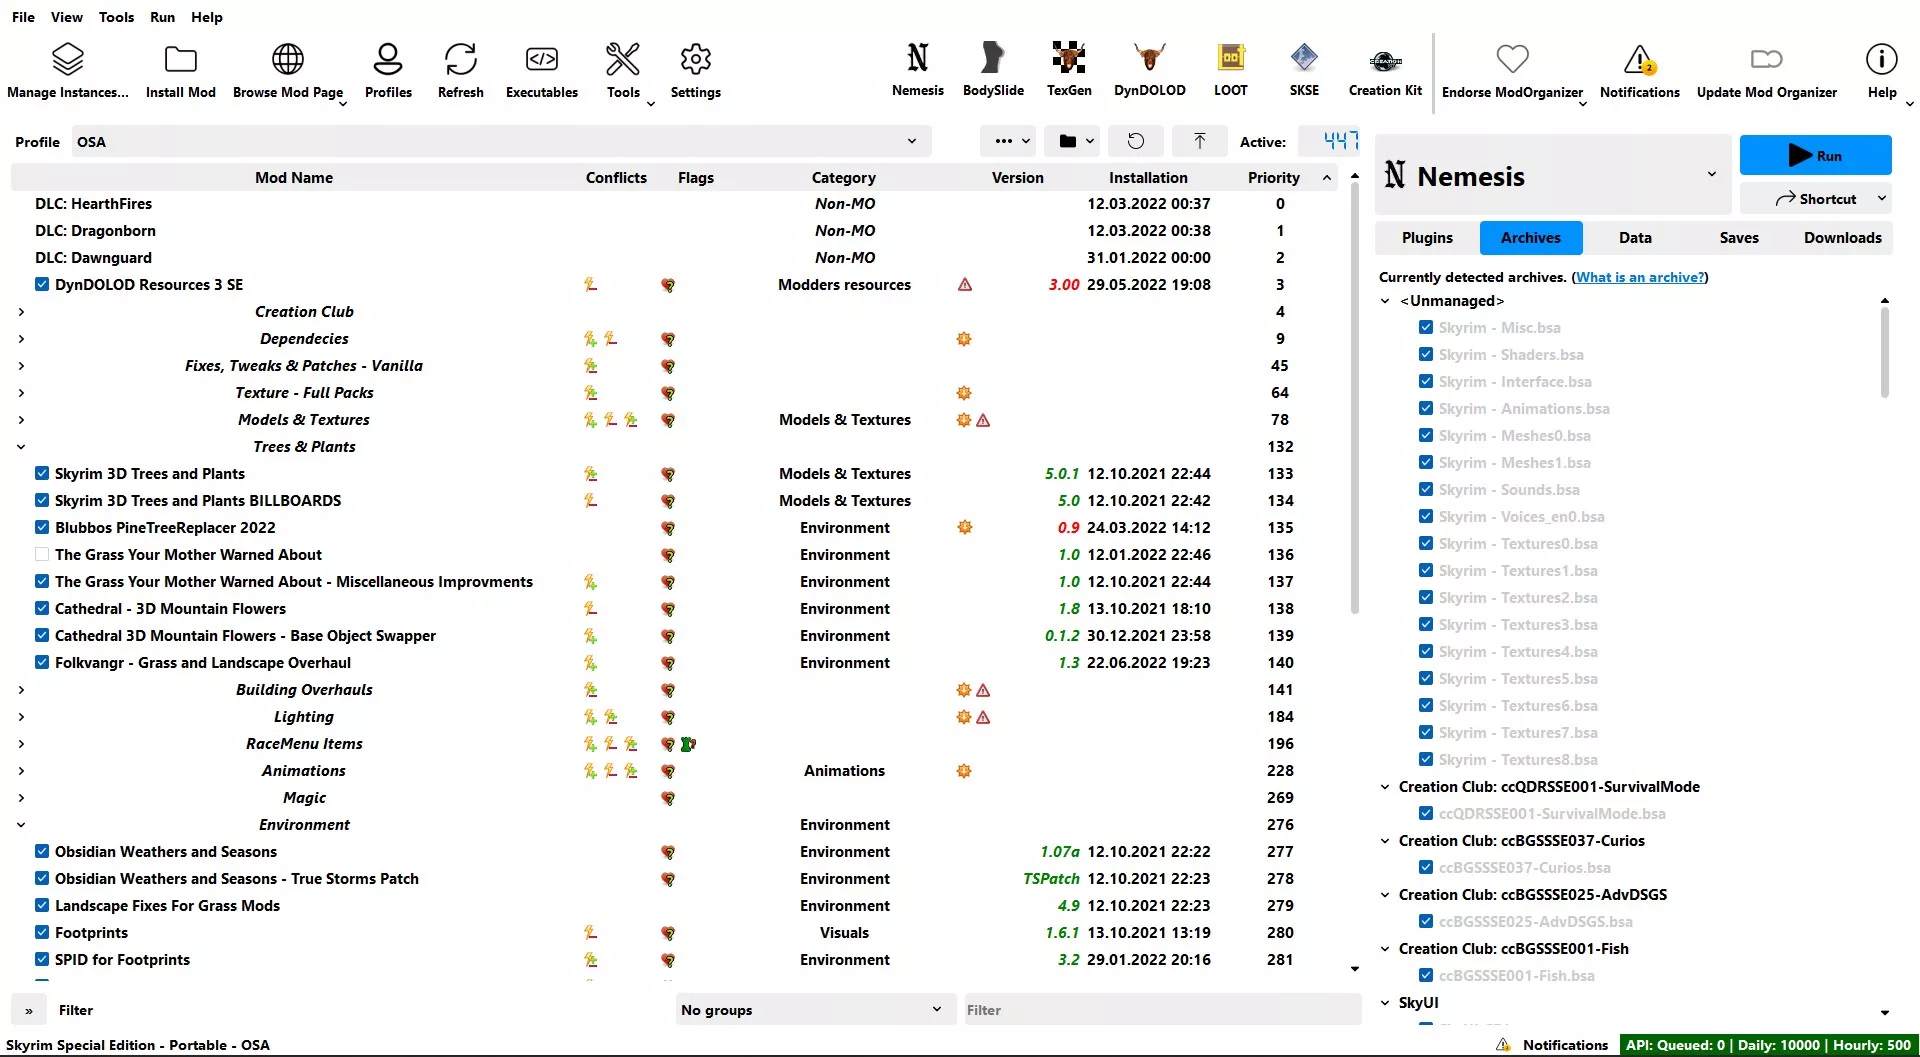
Task: Sort by Mod Name column header
Action: coord(293,177)
